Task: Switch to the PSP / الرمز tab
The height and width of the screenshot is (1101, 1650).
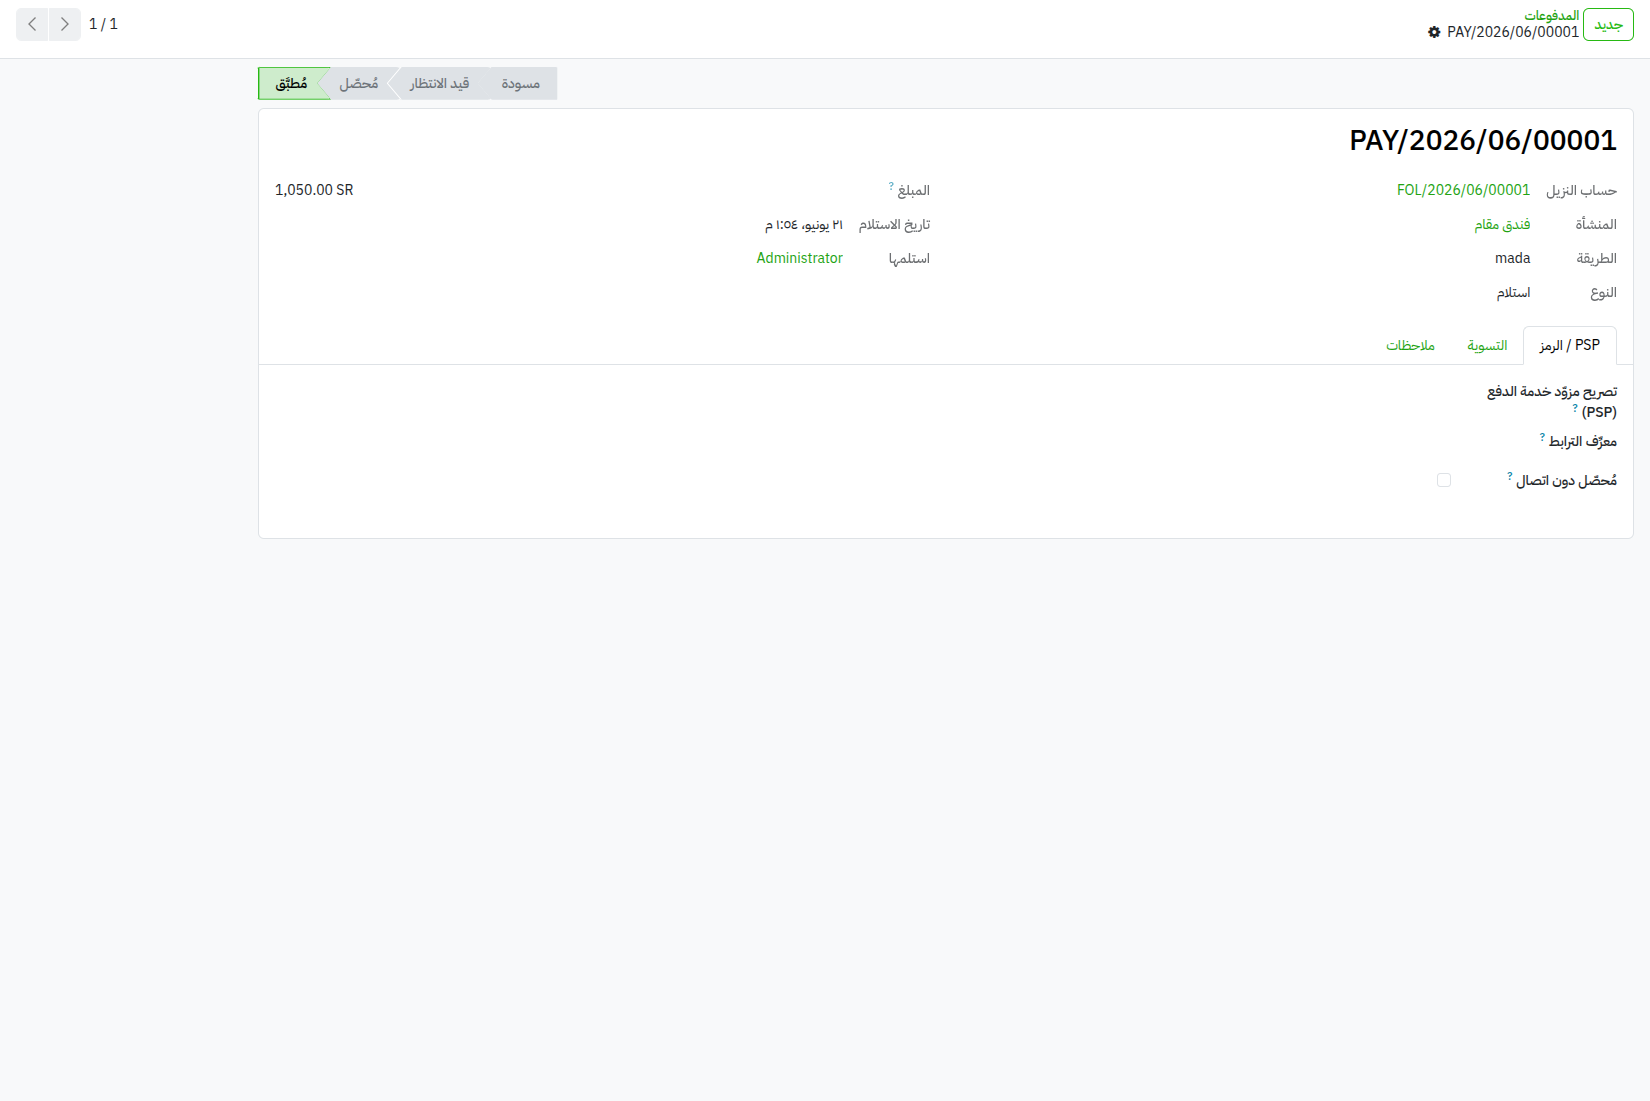Action: [x=1569, y=345]
